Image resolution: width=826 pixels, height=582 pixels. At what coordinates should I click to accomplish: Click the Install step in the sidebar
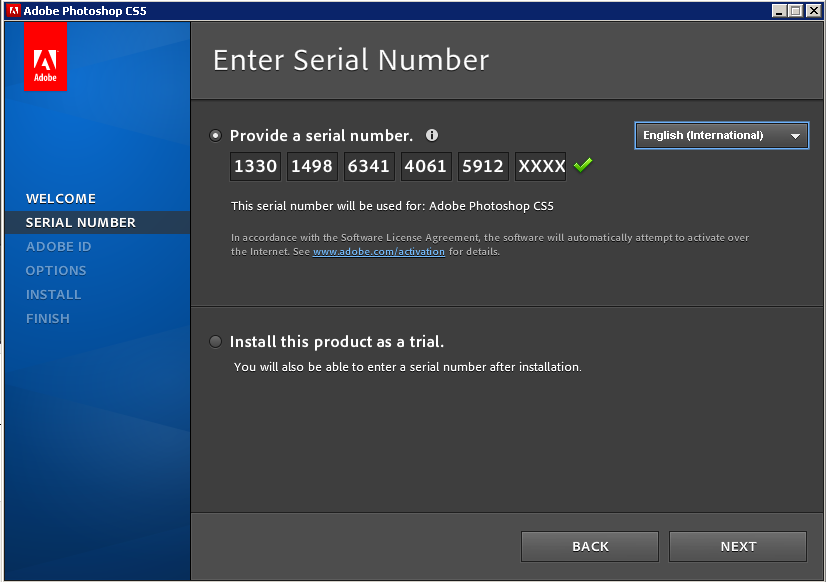54,294
